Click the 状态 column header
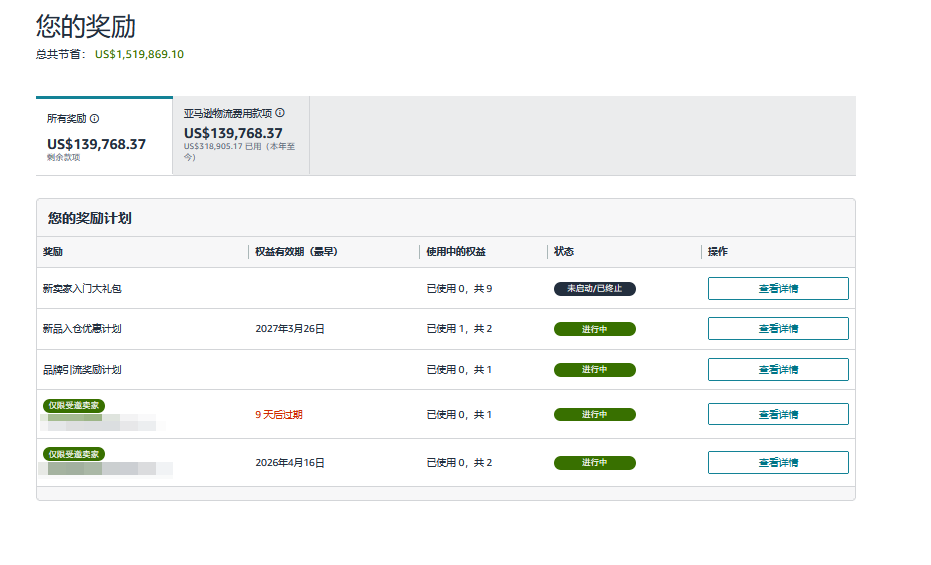Image resolution: width=931 pixels, height=565 pixels. 565,252
